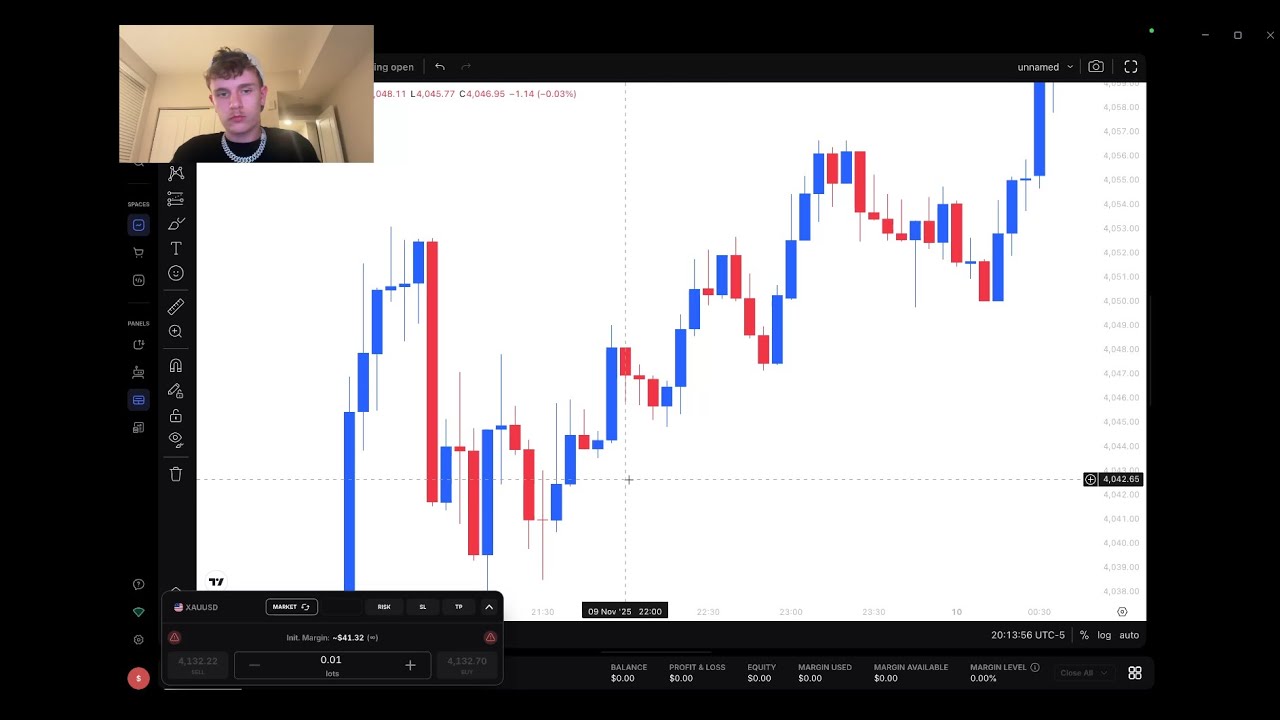The height and width of the screenshot is (720, 1280).
Task: Click left warning triangle in order ticket
Action: point(175,637)
